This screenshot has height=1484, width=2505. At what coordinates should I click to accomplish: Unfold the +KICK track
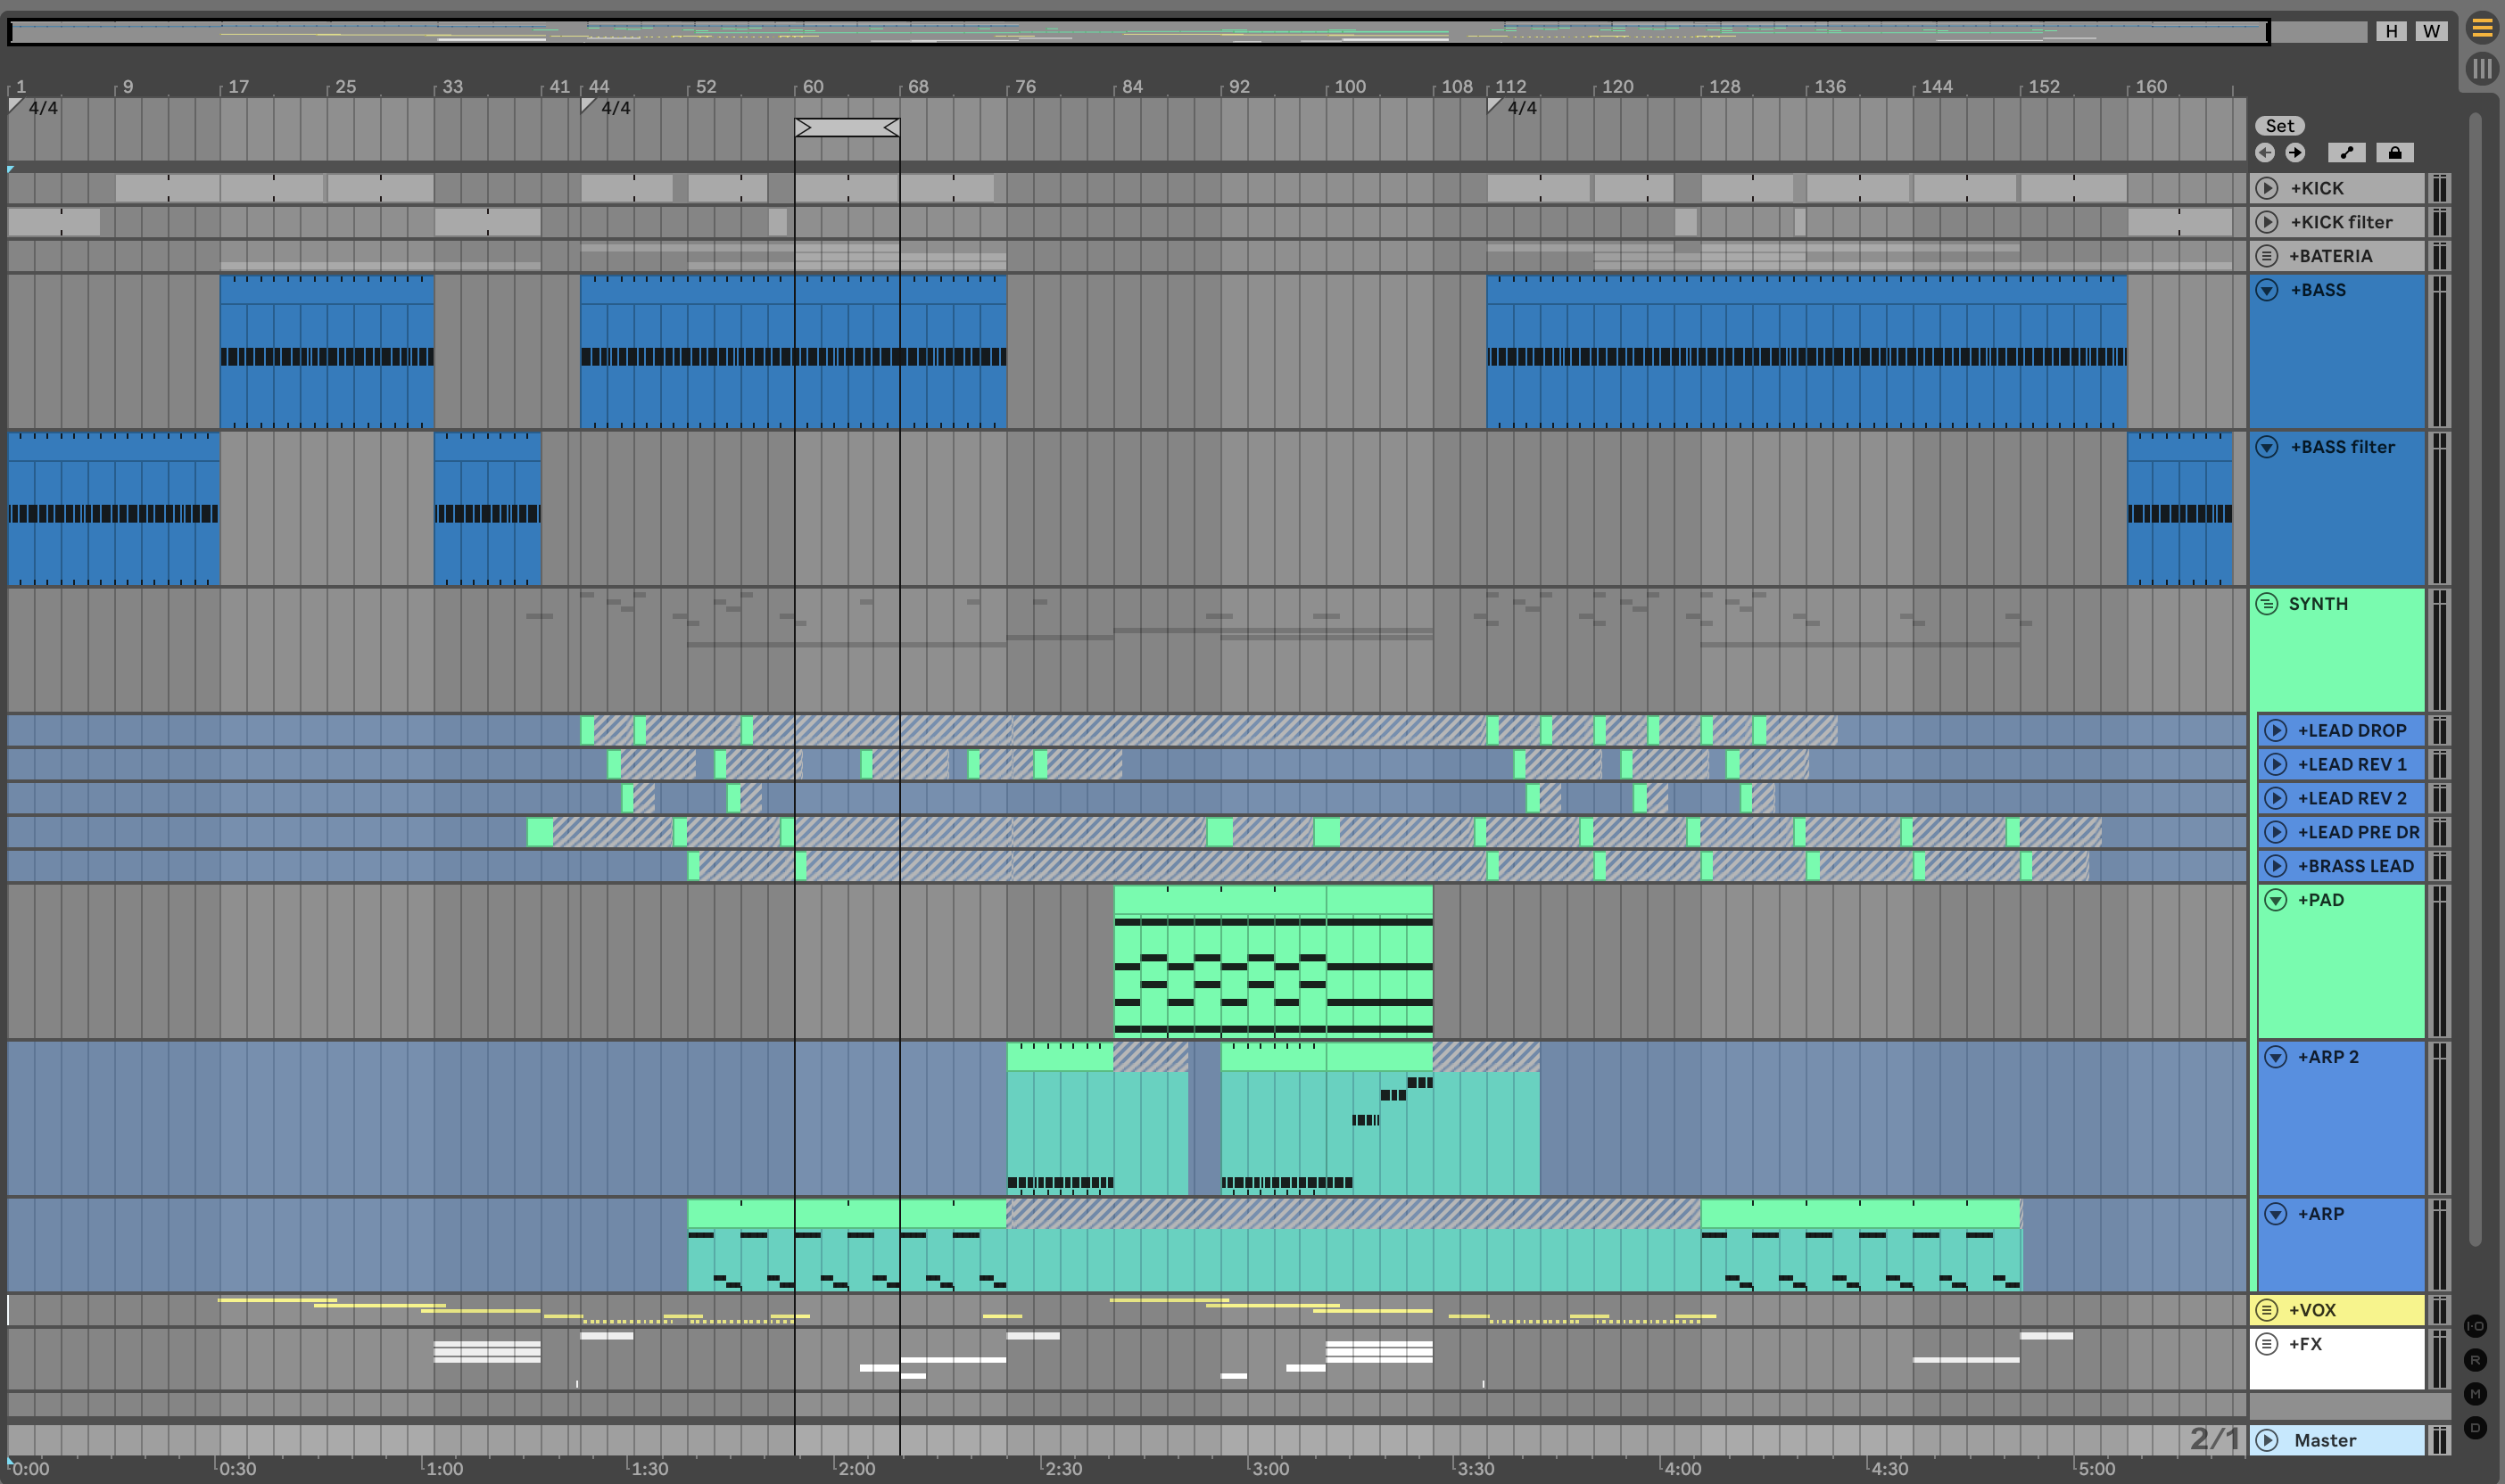coord(2267,188)
